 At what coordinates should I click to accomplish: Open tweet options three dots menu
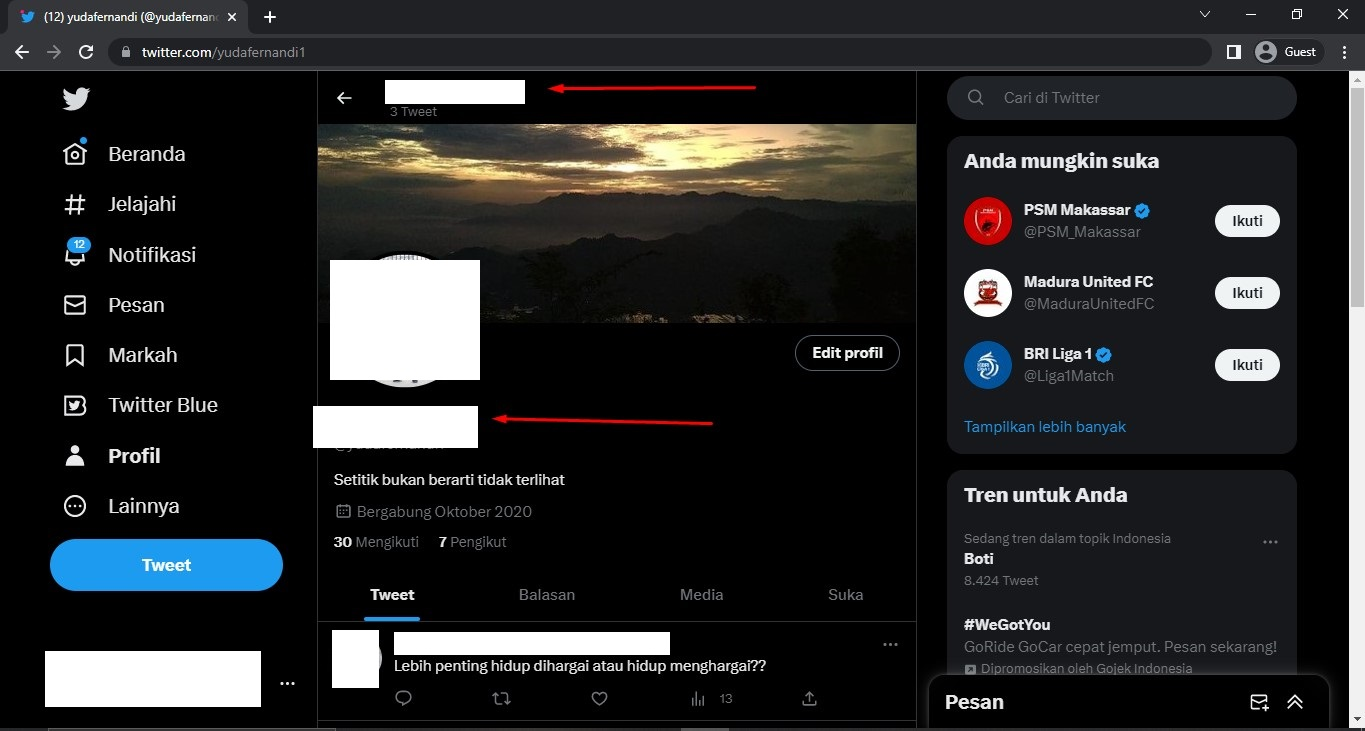click(x=890, y=645)
